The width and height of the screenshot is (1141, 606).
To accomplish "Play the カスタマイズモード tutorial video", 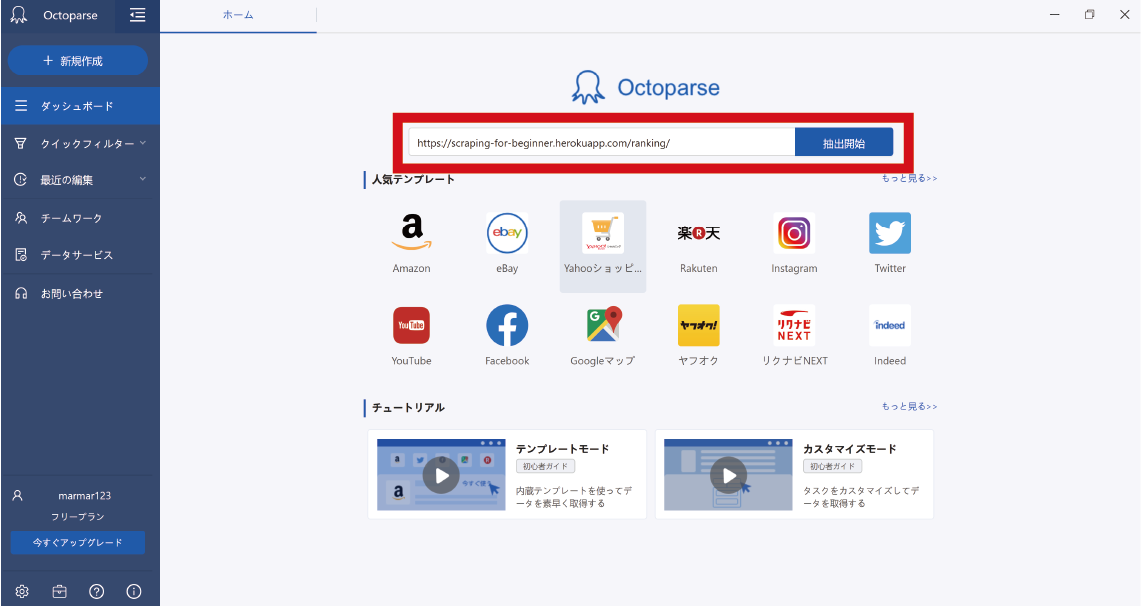I will point(728,475).
